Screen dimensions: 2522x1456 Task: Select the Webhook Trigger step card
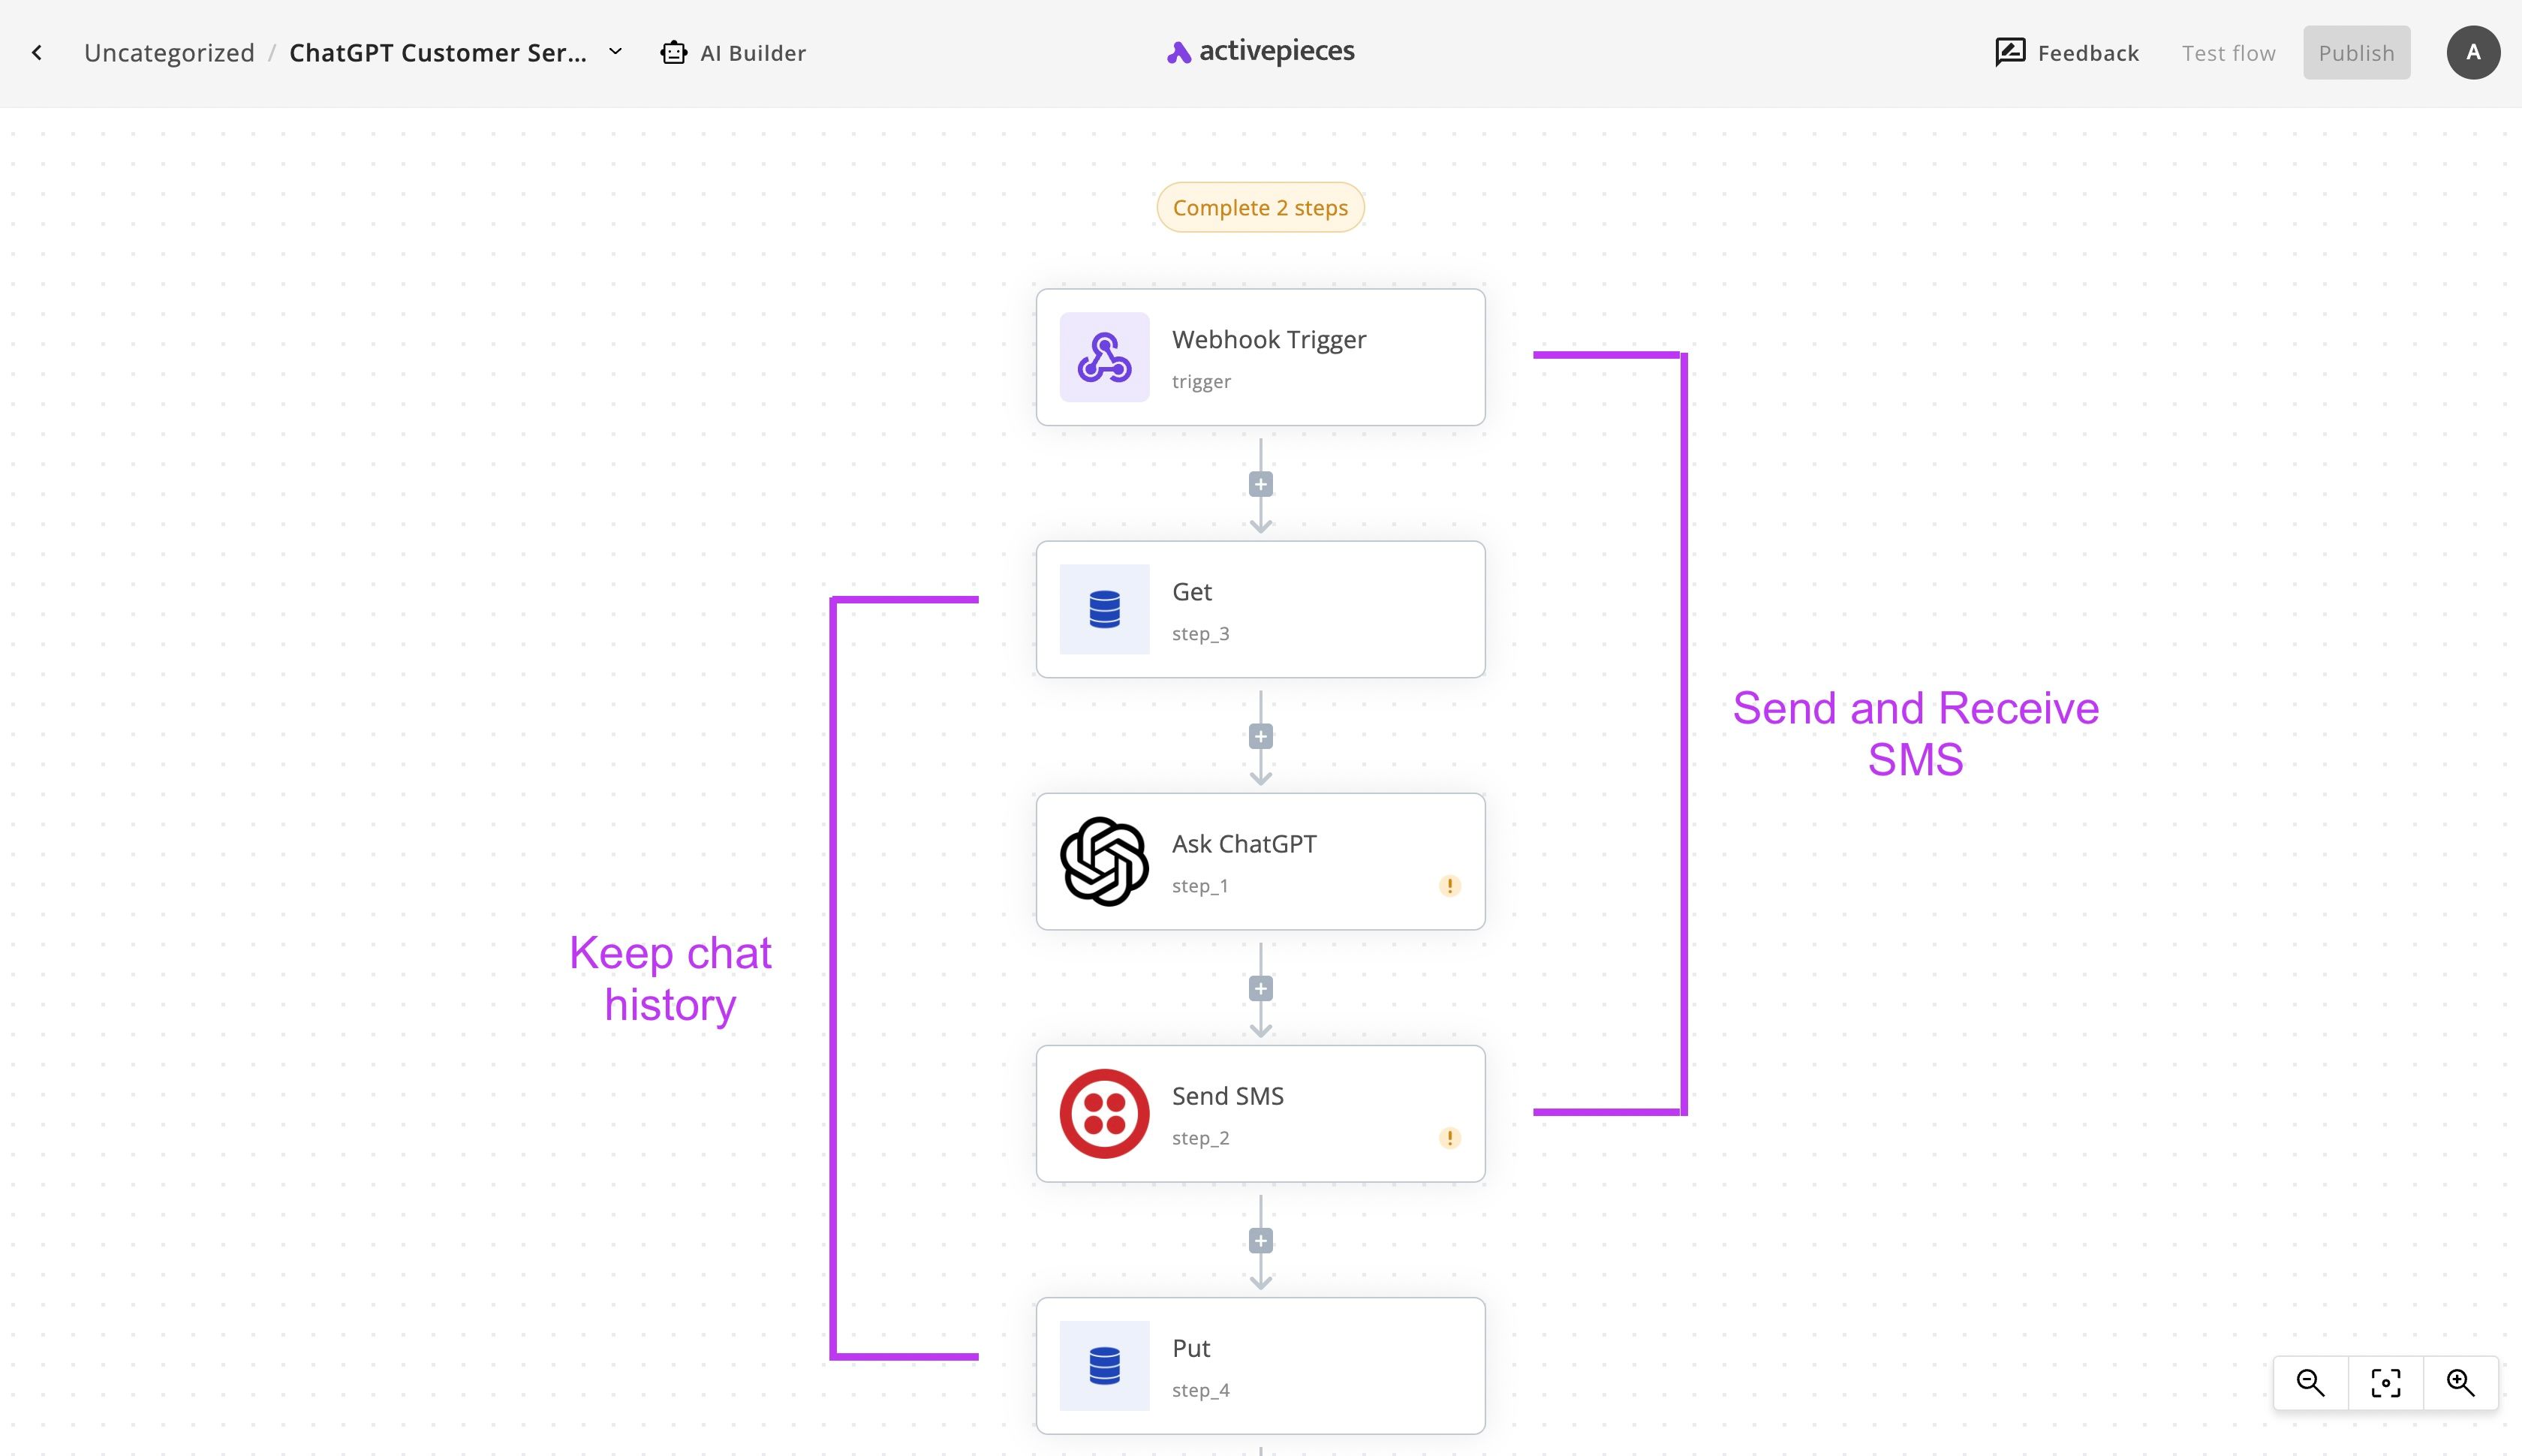(1260, 357)
